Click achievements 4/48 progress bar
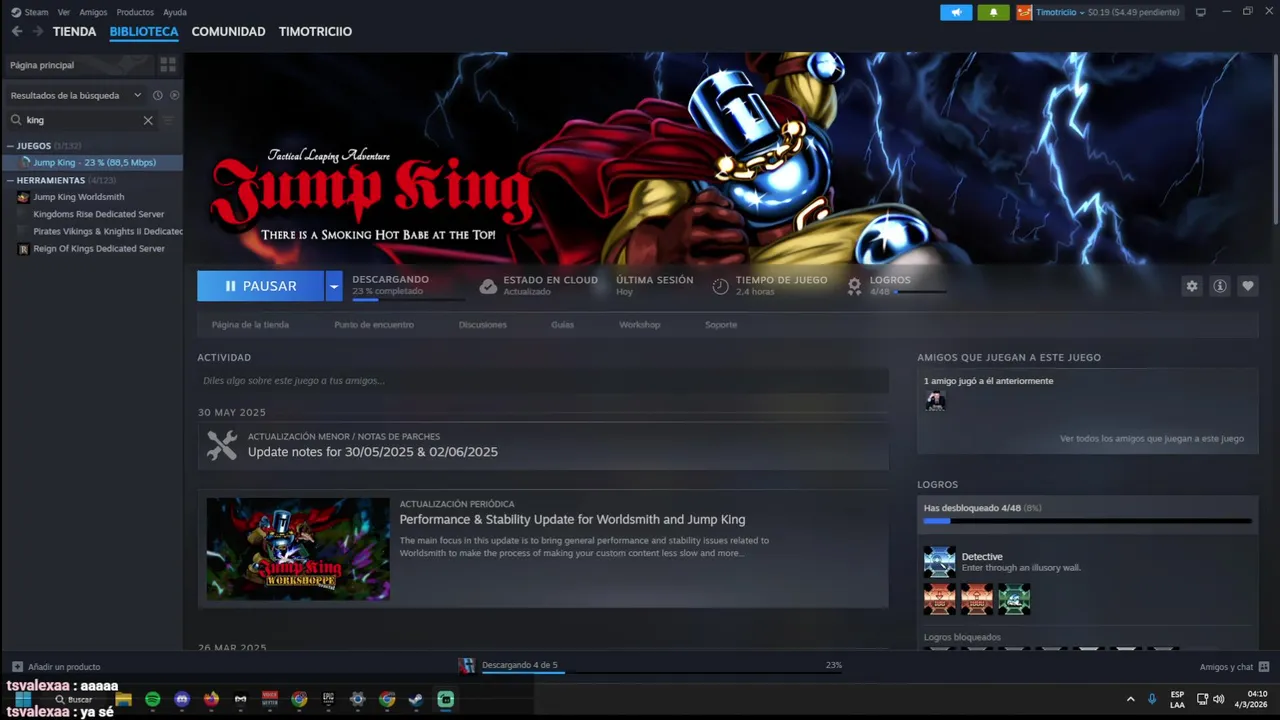 coord(1088,521)
